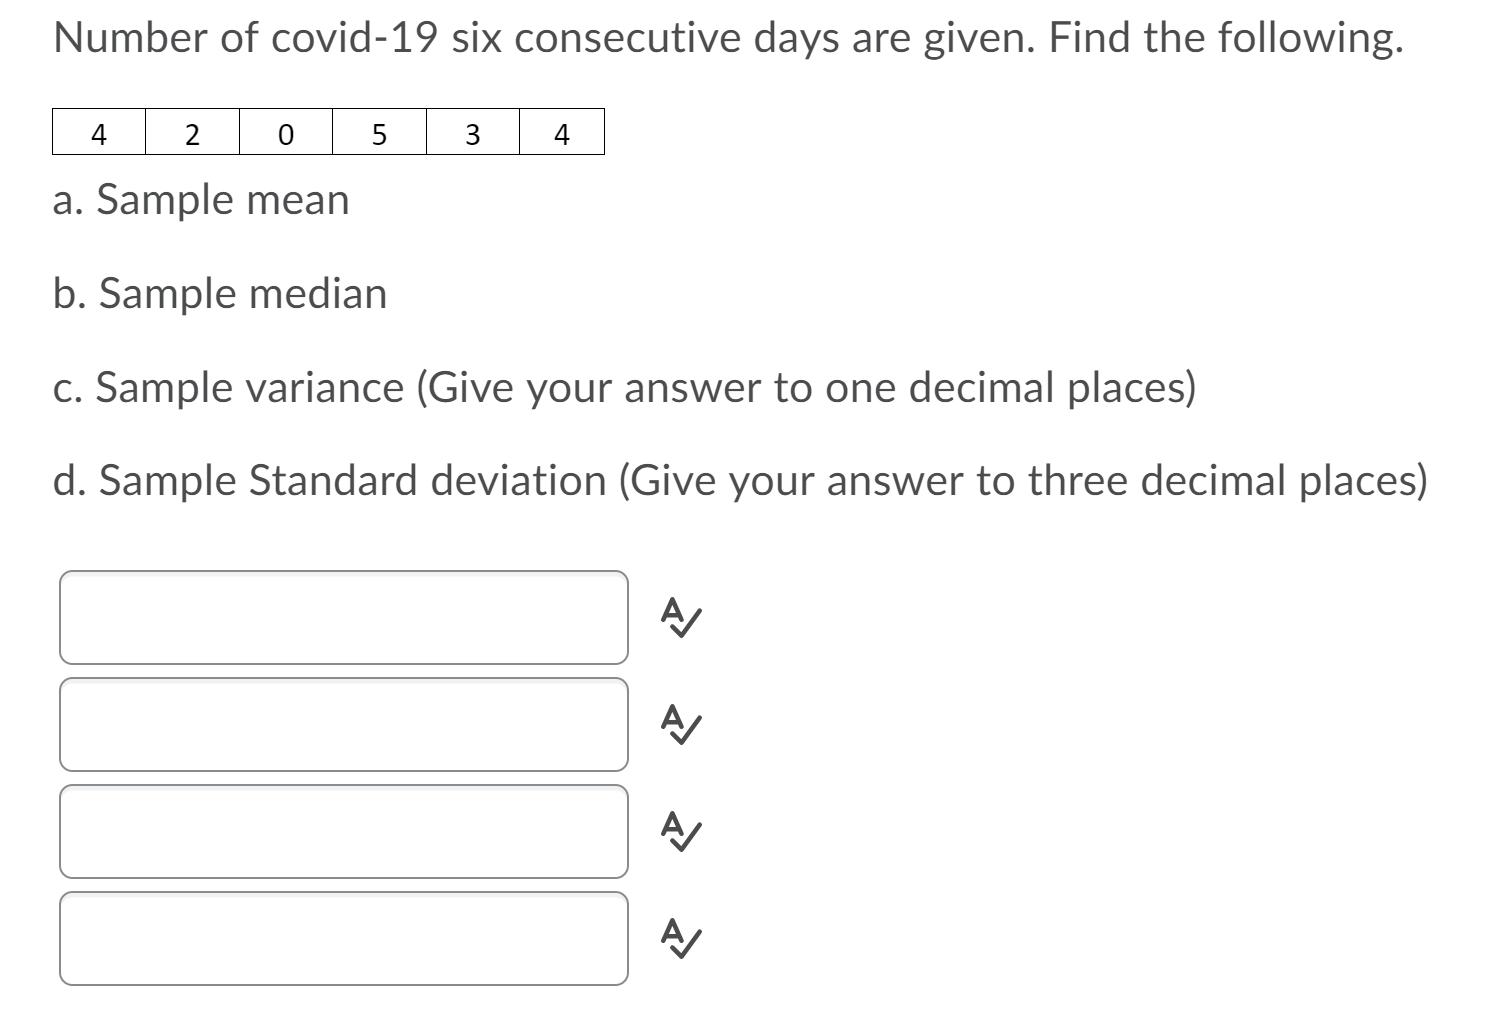Select the table cell containing the value 4
The image size is (1504, 1019).
[98, 133]
